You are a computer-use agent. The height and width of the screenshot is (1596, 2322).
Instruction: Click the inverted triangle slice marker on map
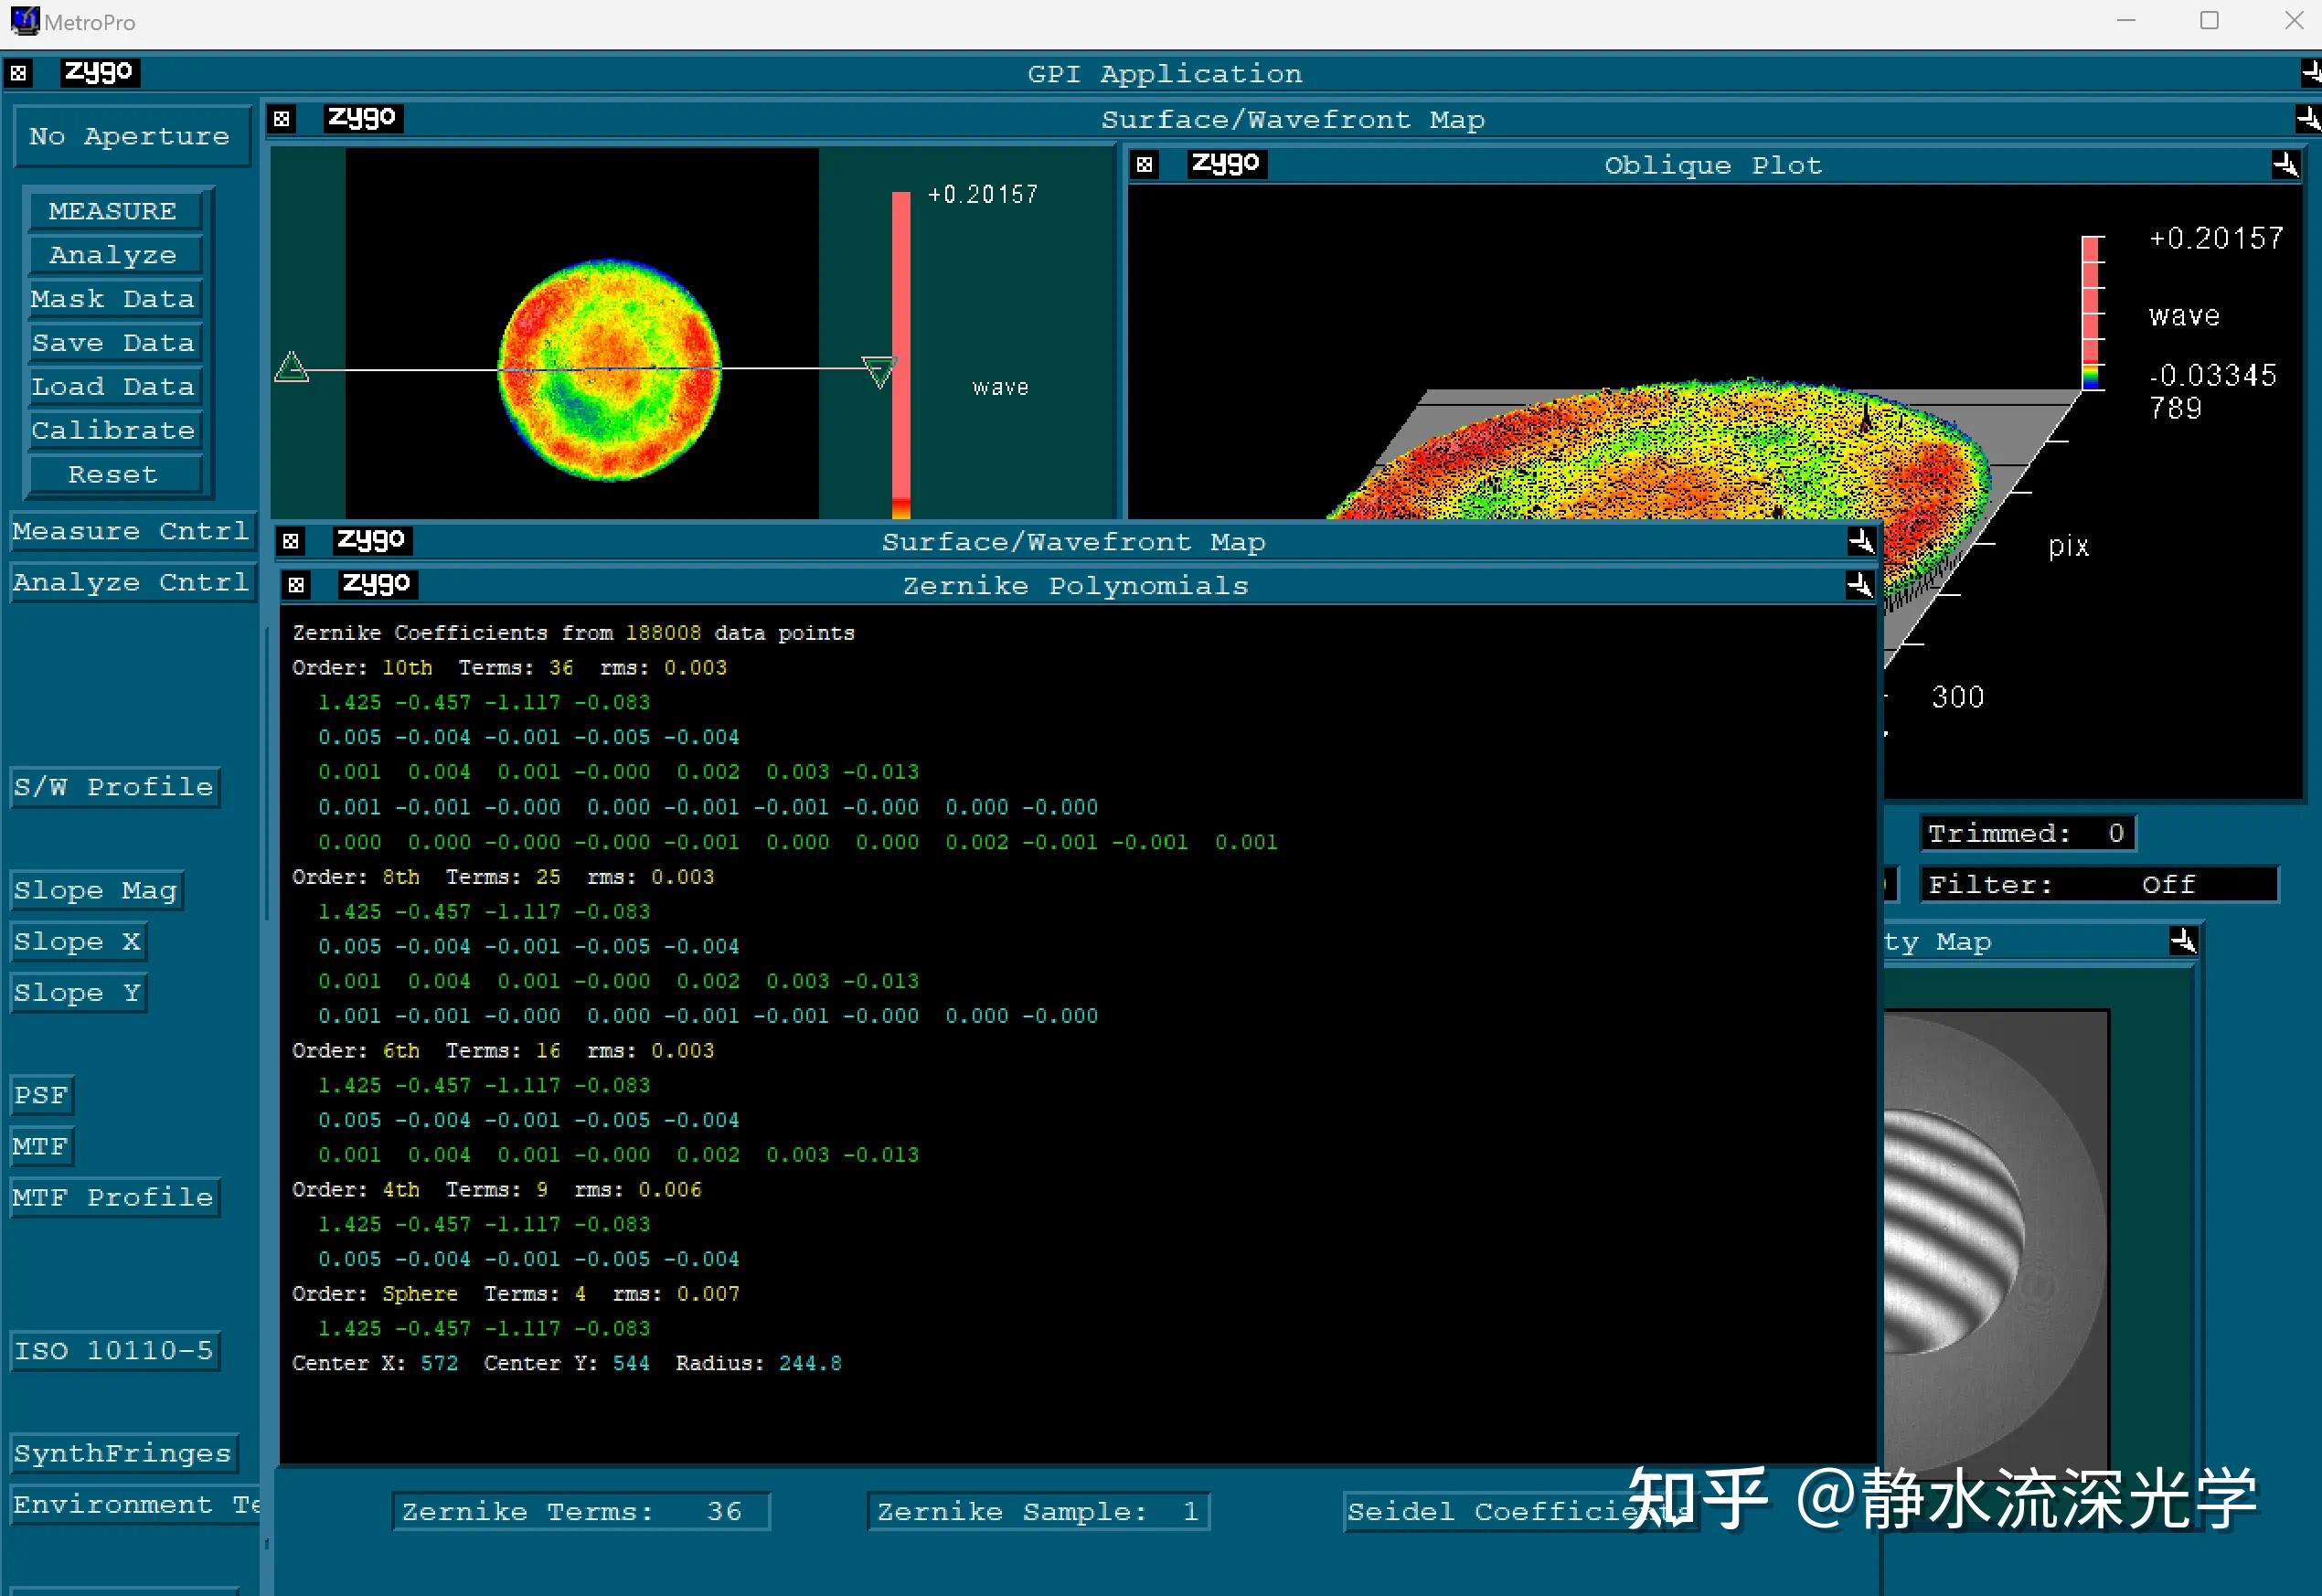(878, 372)
